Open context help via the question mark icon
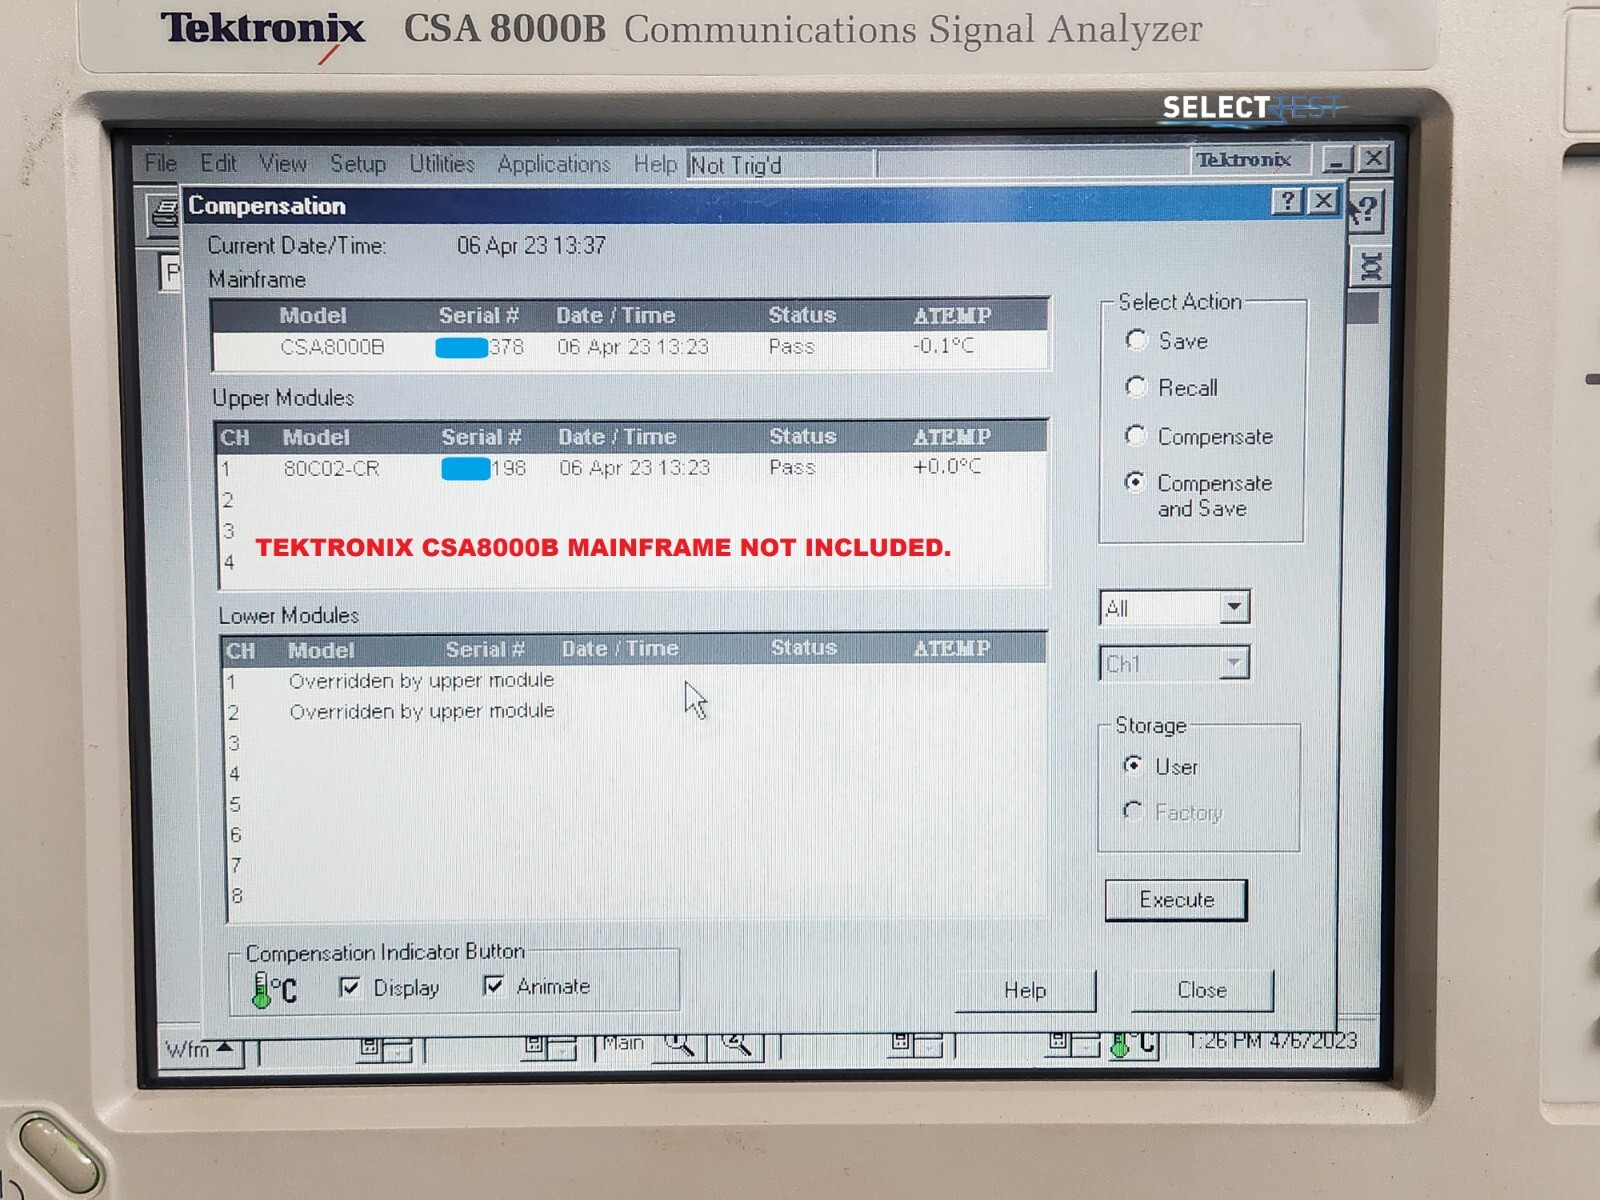Viewport: 1600px width, 1200px height. click(x=1289, y=202)
